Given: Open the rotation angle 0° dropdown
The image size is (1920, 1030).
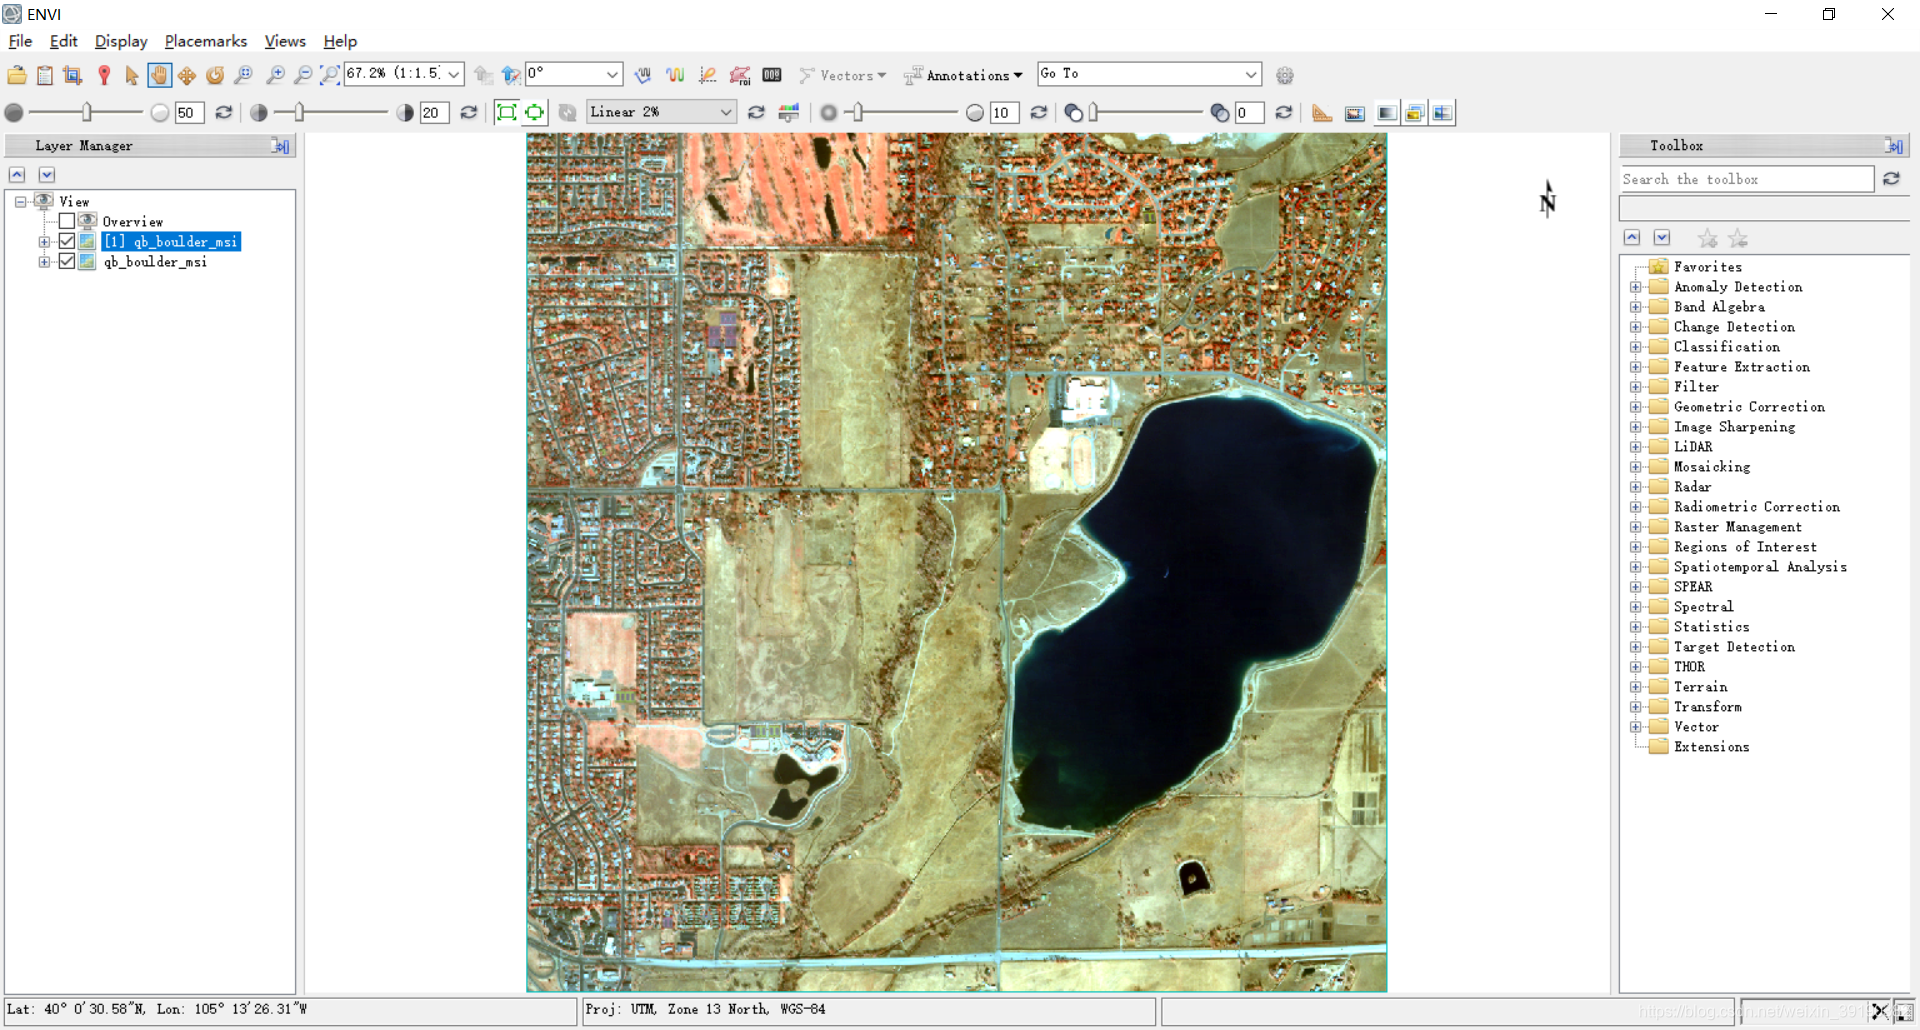Looking at the screenshot, I should tap(612, 74).
